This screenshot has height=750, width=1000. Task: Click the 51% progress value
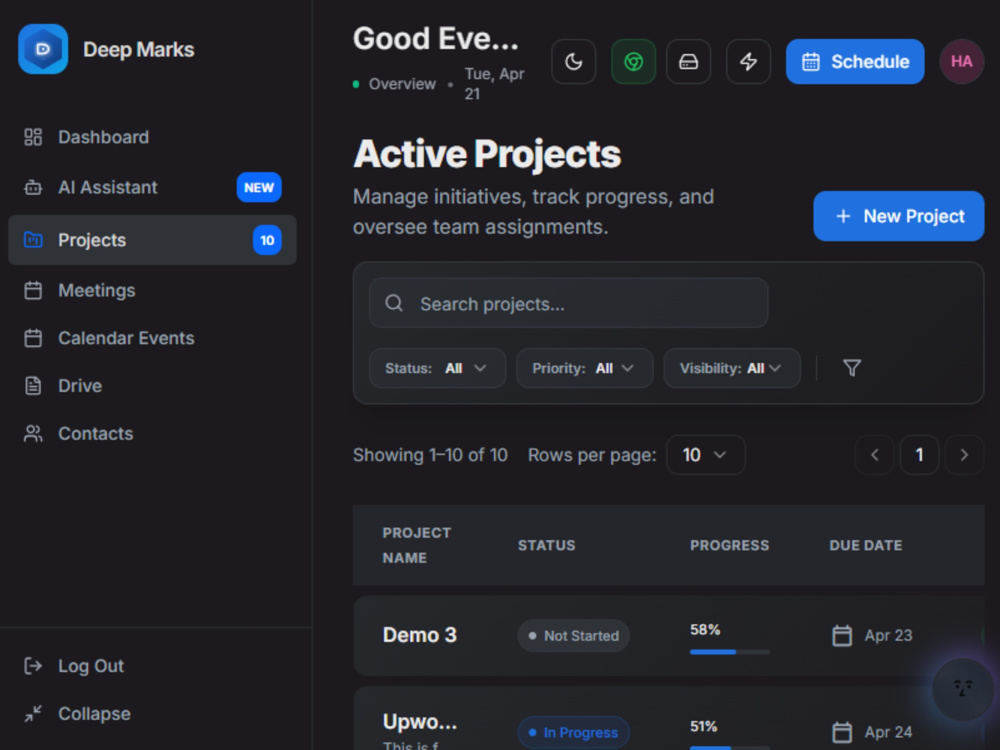(703, 726)
